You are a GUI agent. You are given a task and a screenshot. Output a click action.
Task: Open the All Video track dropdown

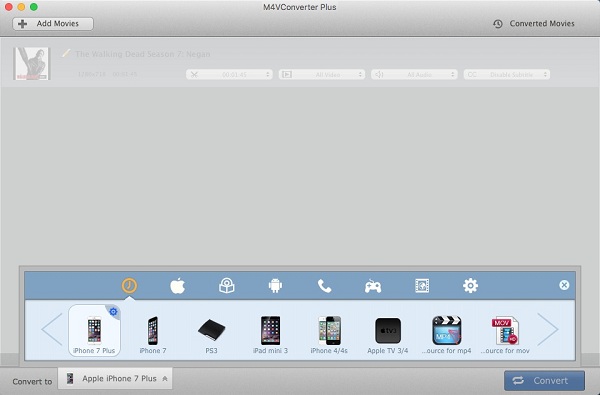322,74
